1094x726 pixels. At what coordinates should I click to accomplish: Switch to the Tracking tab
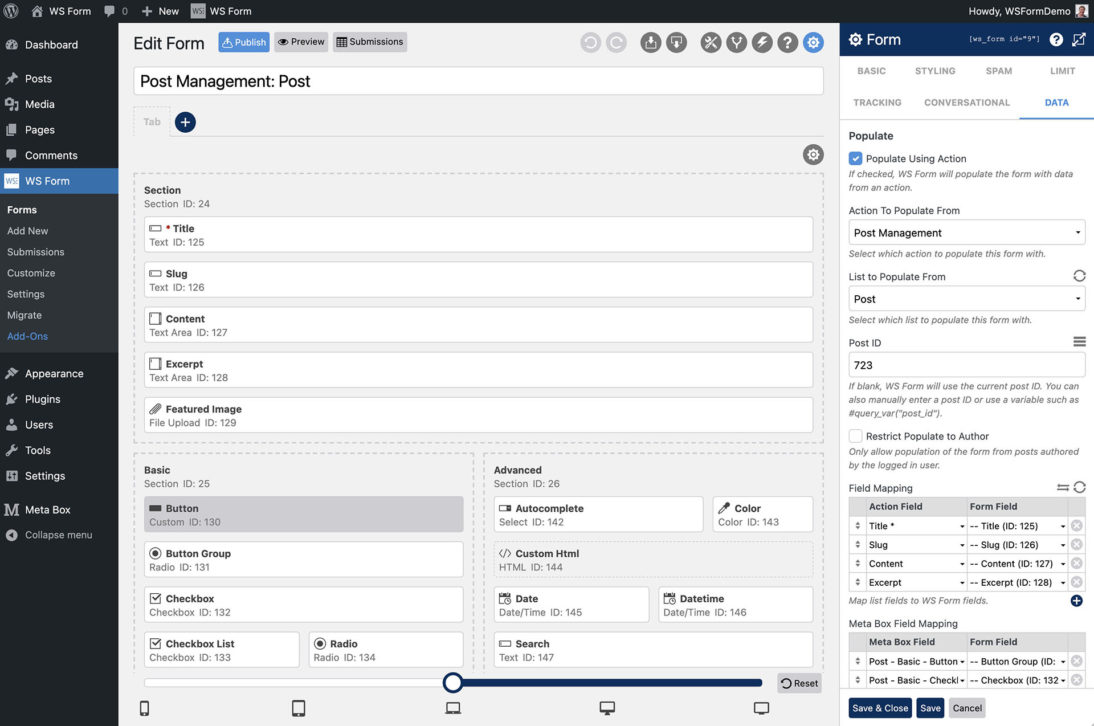[877, 103]
